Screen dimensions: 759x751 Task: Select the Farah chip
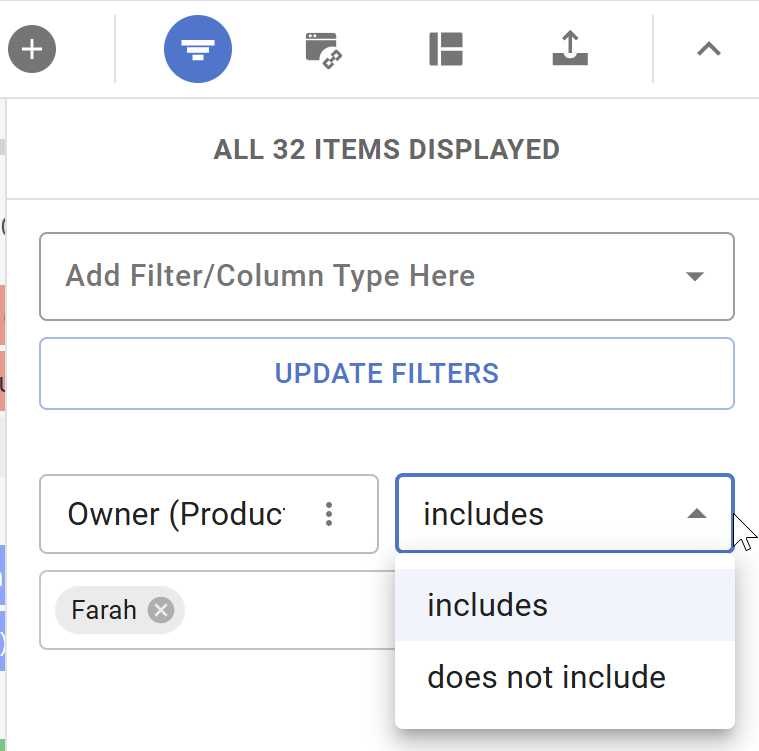point(104,610)
